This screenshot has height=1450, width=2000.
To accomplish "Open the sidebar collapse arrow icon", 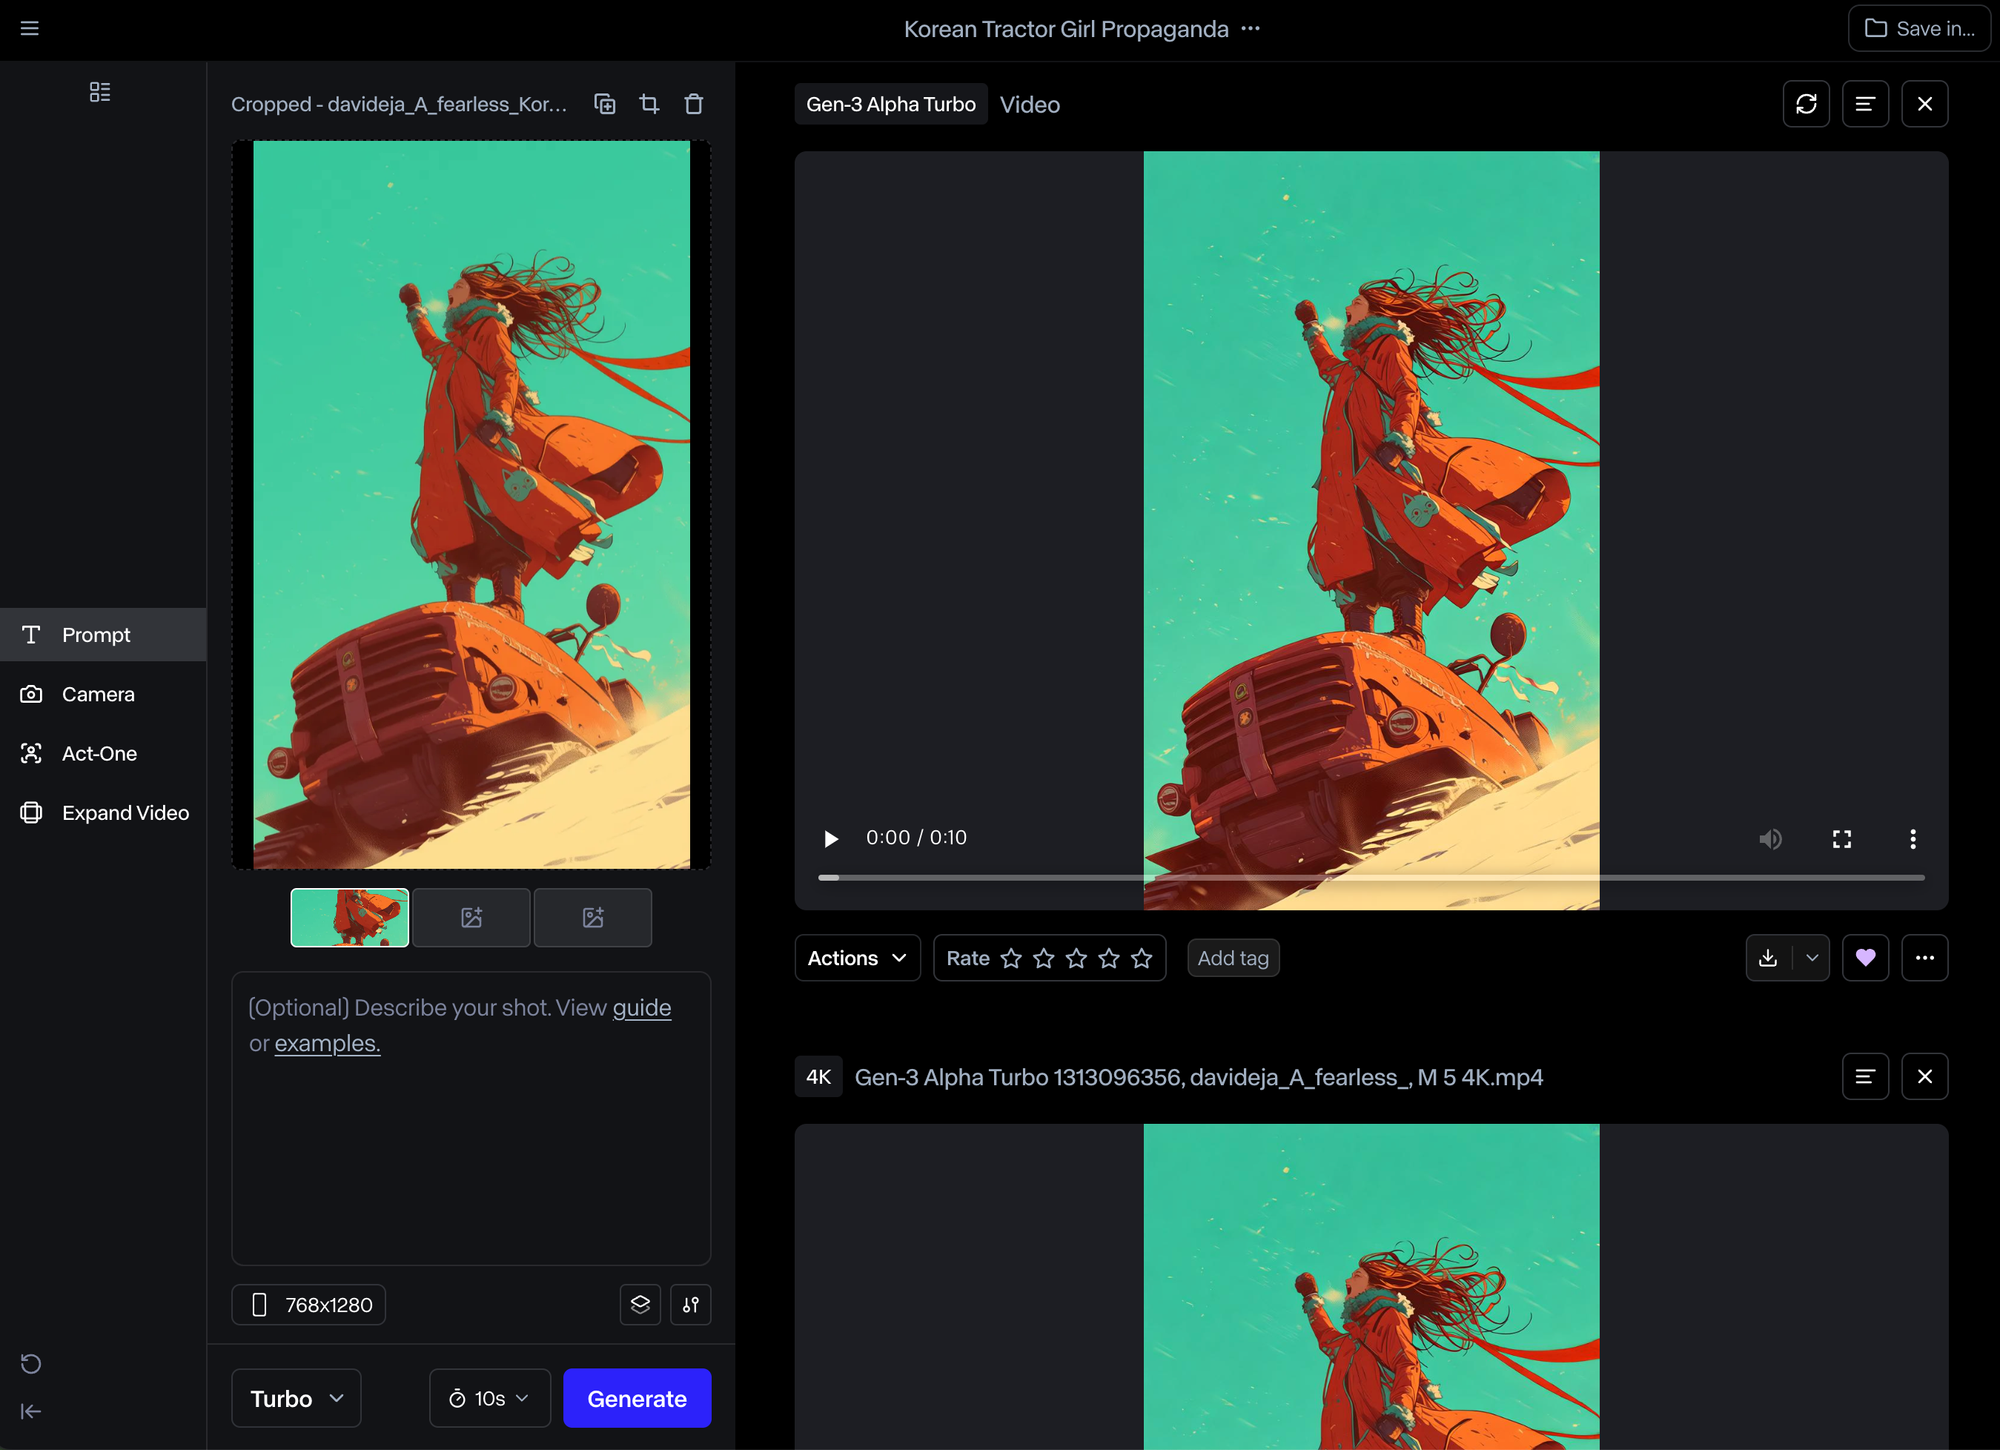I will 31,1411.
